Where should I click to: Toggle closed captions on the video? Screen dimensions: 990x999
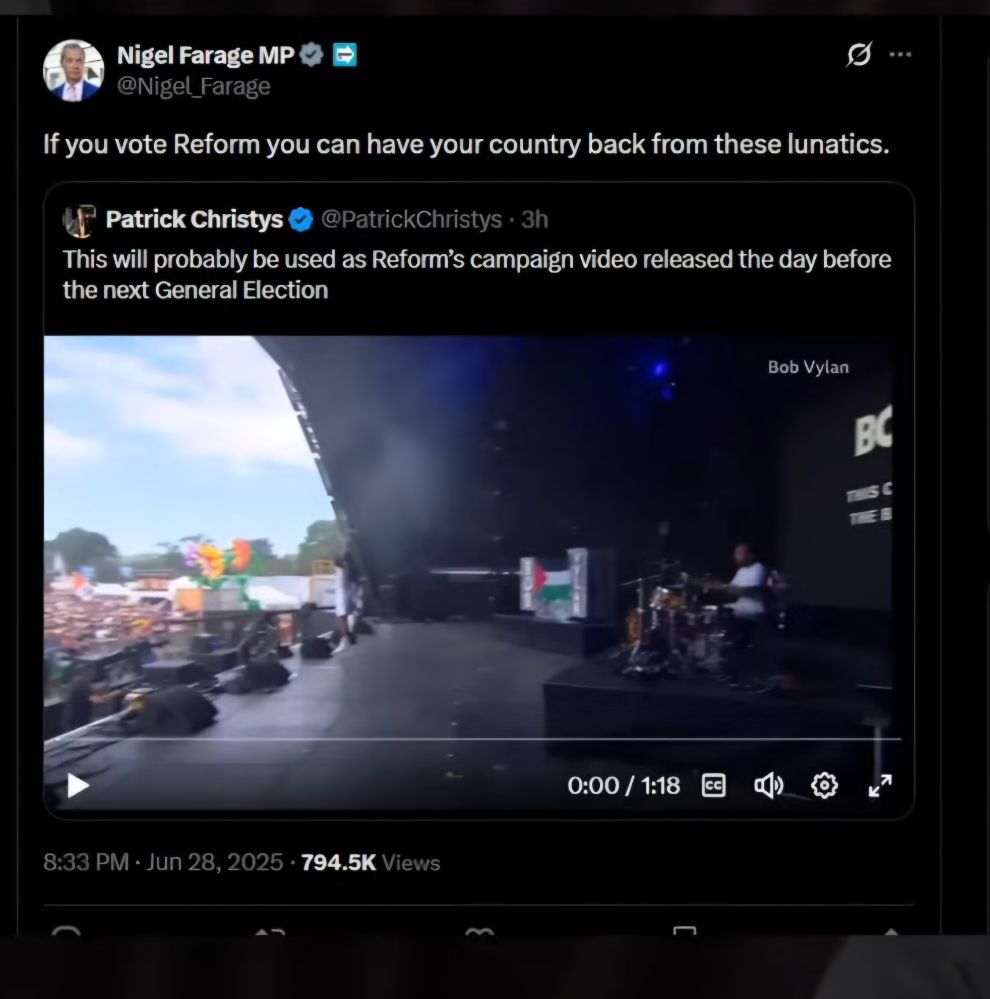tap(714, 786)
